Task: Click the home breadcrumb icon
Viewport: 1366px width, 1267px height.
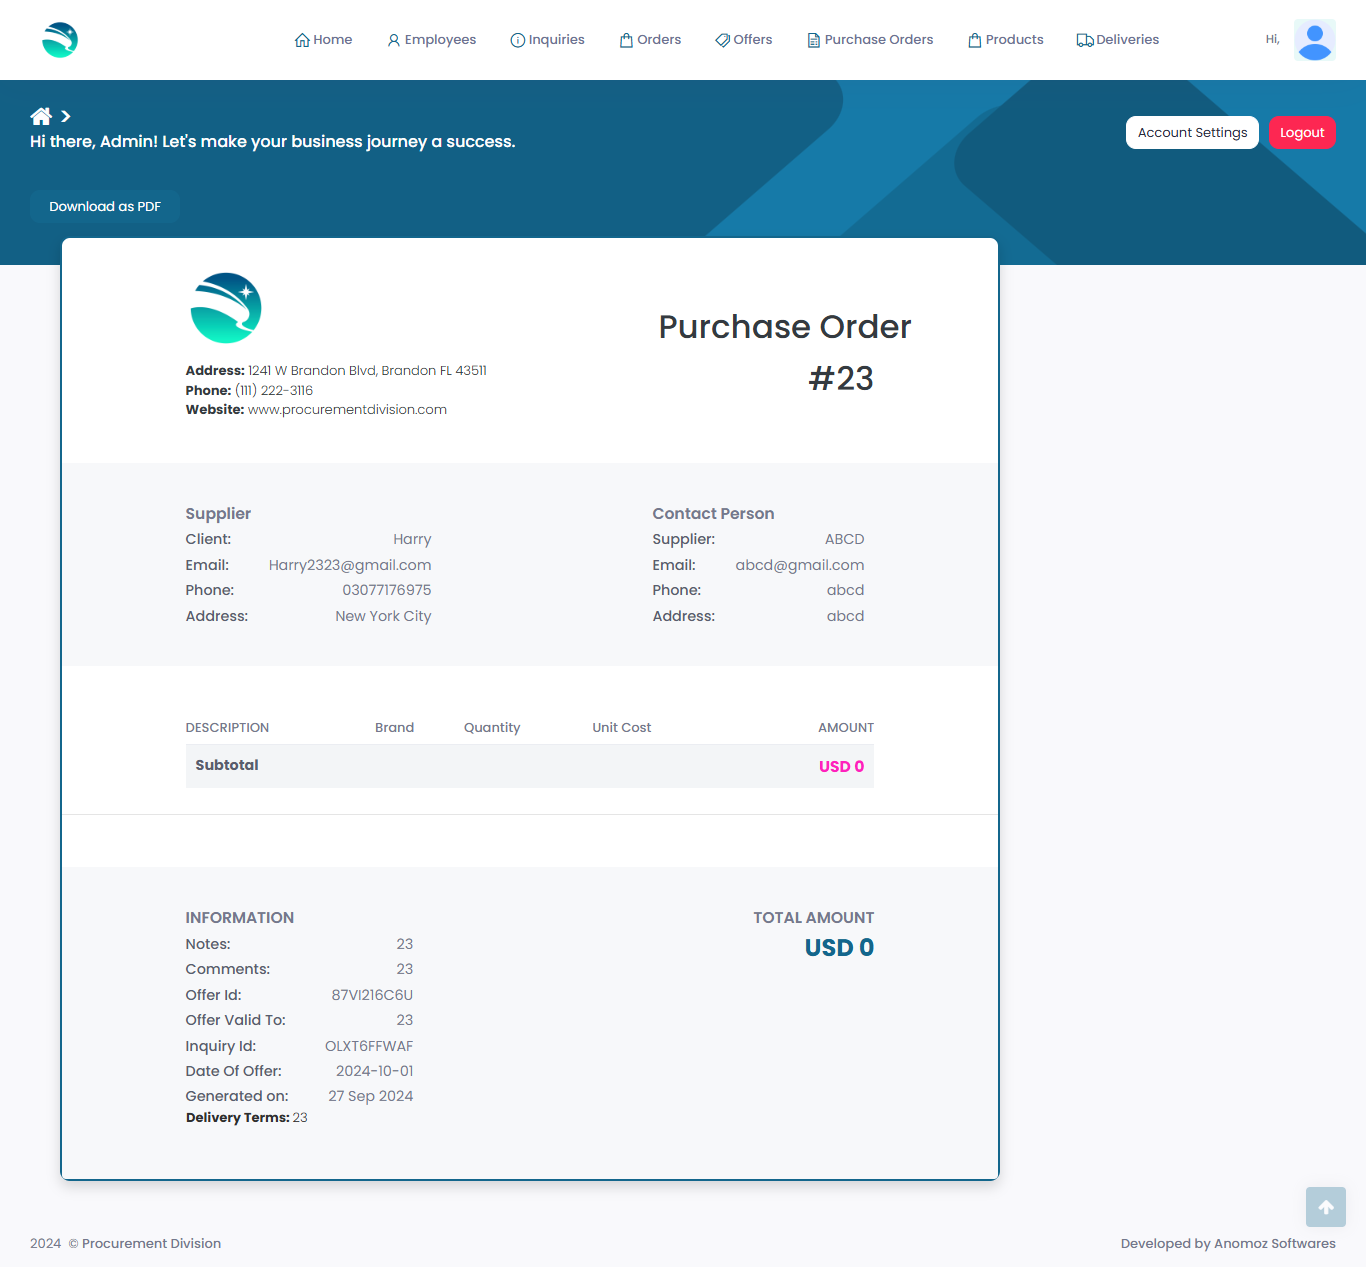Action: (x=41, y=116)
